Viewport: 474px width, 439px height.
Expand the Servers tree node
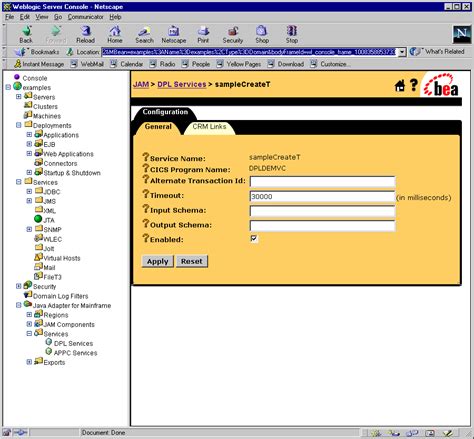pos(19,97)
